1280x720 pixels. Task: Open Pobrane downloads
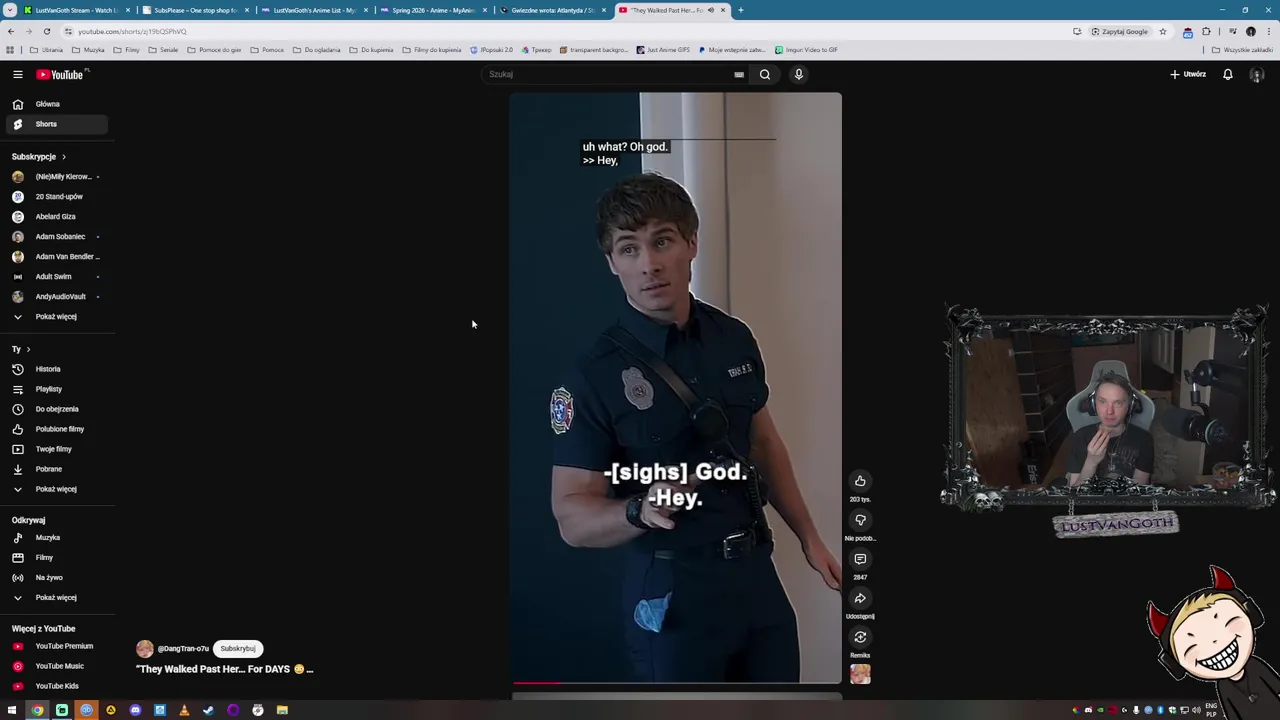point(56,469)
